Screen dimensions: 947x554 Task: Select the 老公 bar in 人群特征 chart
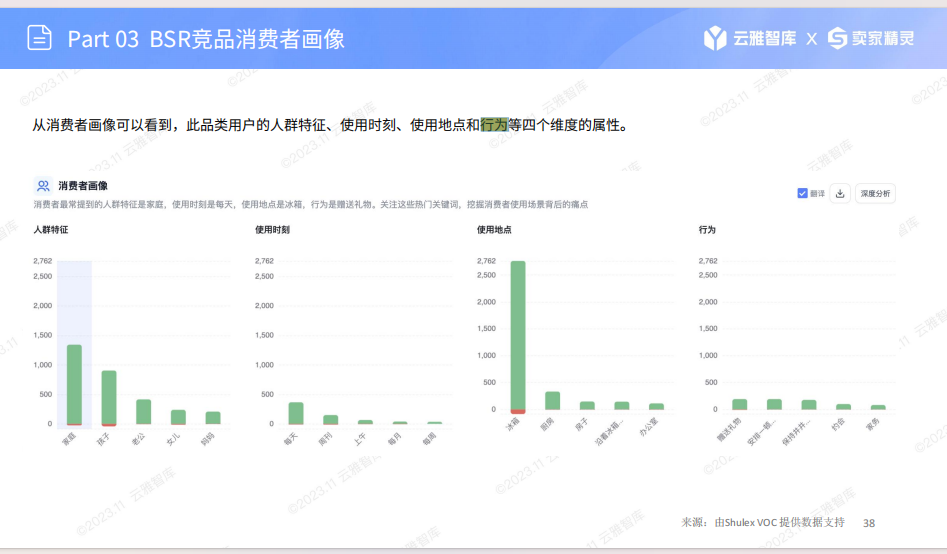click(x=143, y=411)
